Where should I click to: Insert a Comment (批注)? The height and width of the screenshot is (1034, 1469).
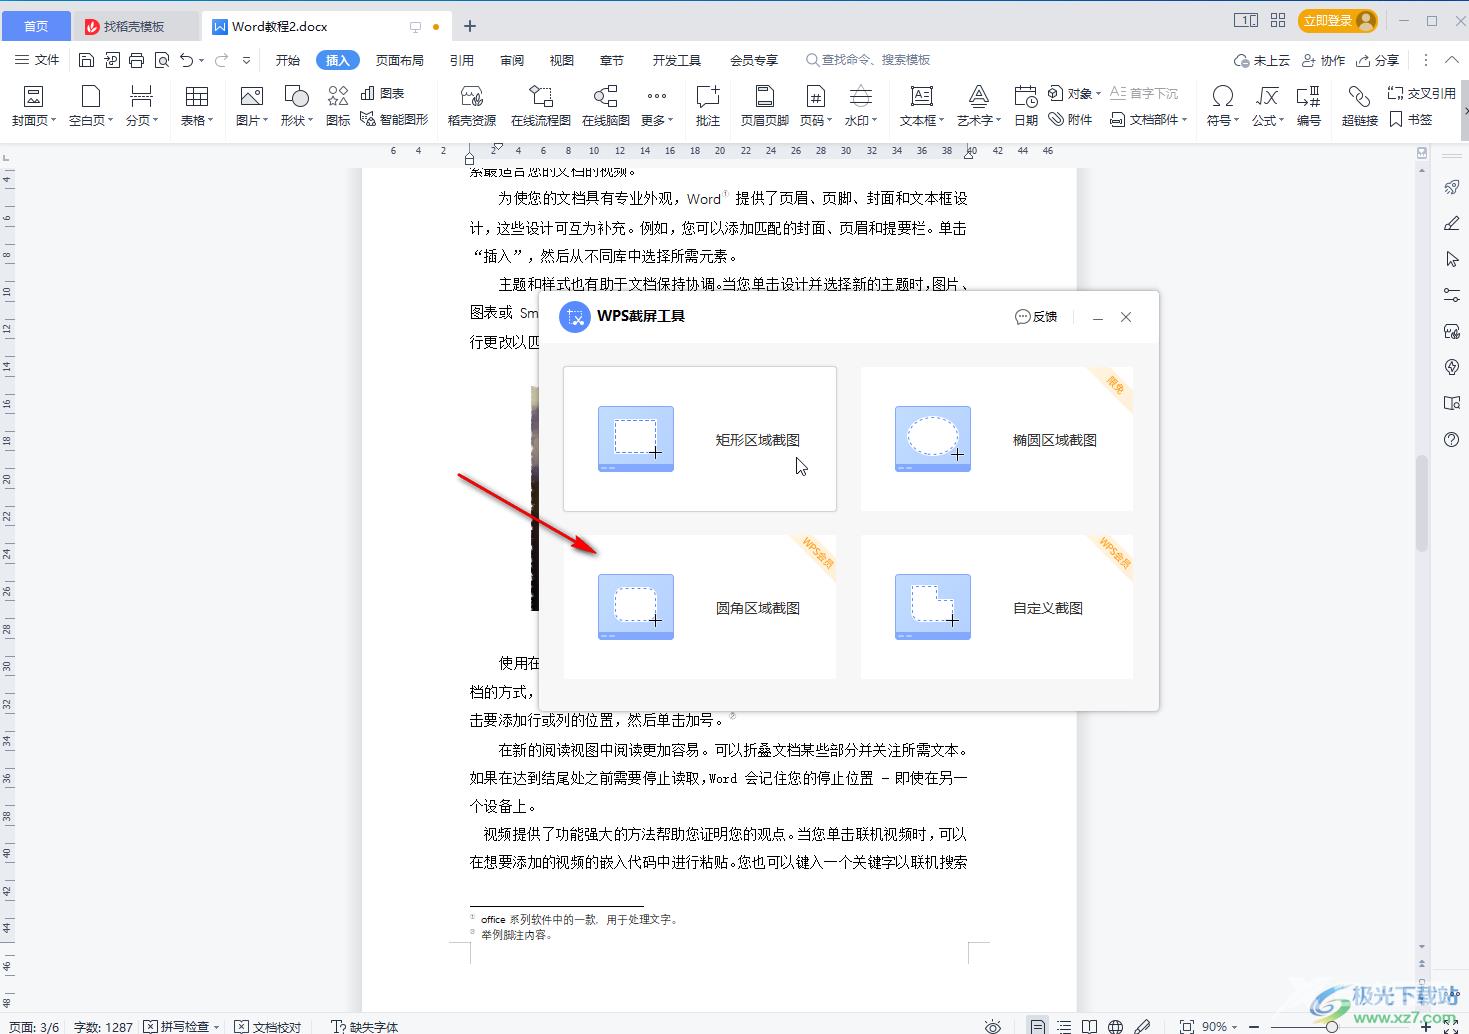click(708, 106)
